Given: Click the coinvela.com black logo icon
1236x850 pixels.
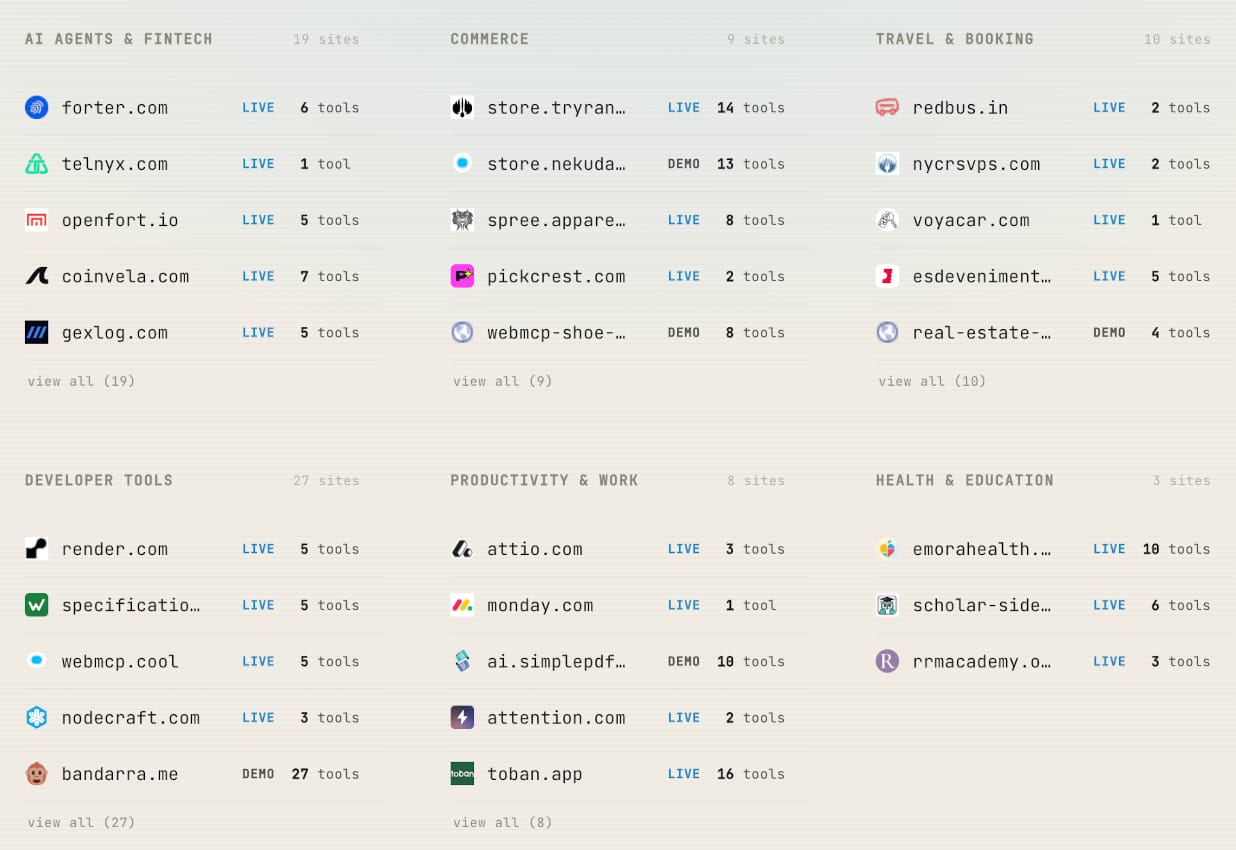Looking at the screenshot, I should [37, 276].
